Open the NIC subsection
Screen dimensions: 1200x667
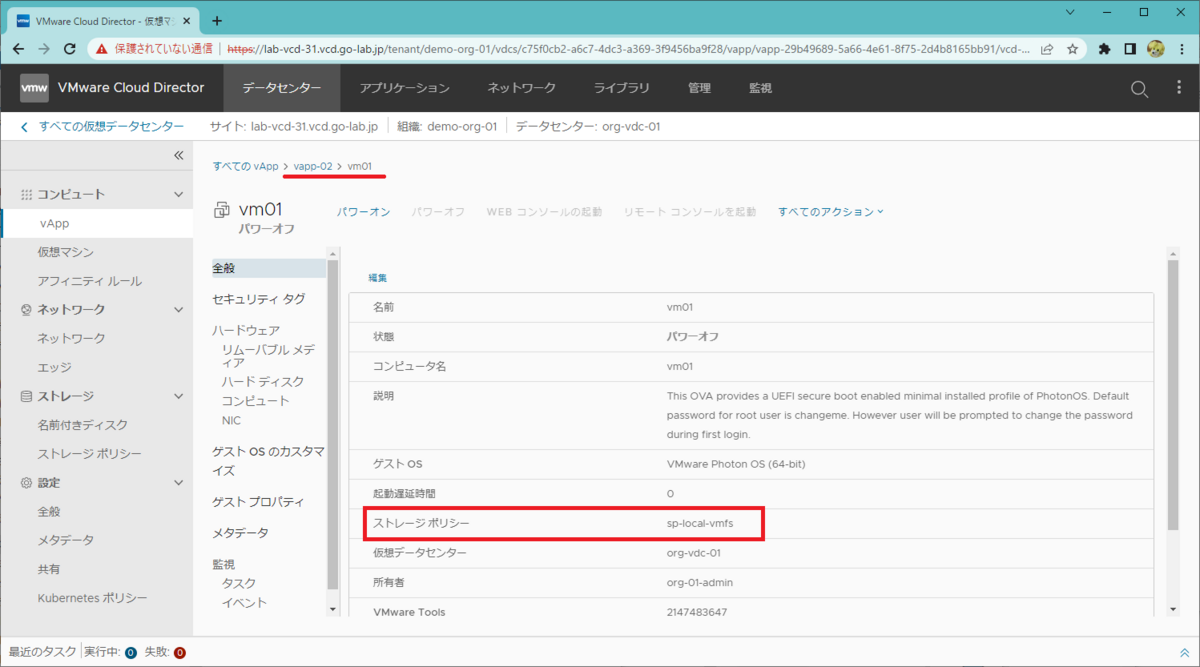[231, 421]
